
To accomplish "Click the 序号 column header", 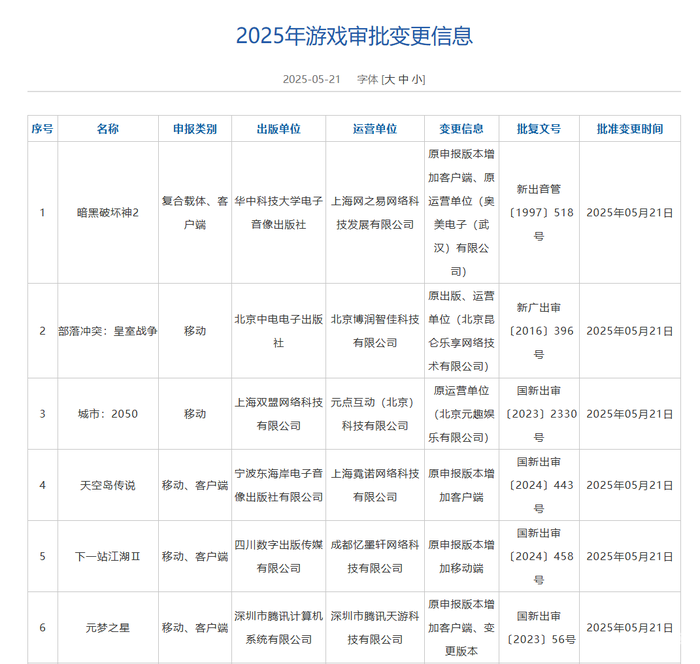I will pos(42,129).
